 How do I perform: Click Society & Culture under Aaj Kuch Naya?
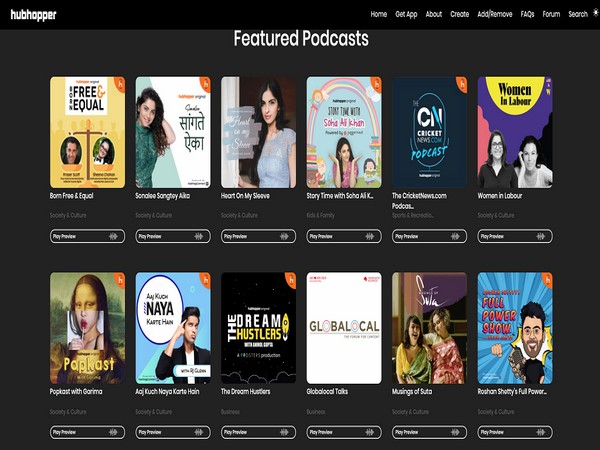click(154, 412)
